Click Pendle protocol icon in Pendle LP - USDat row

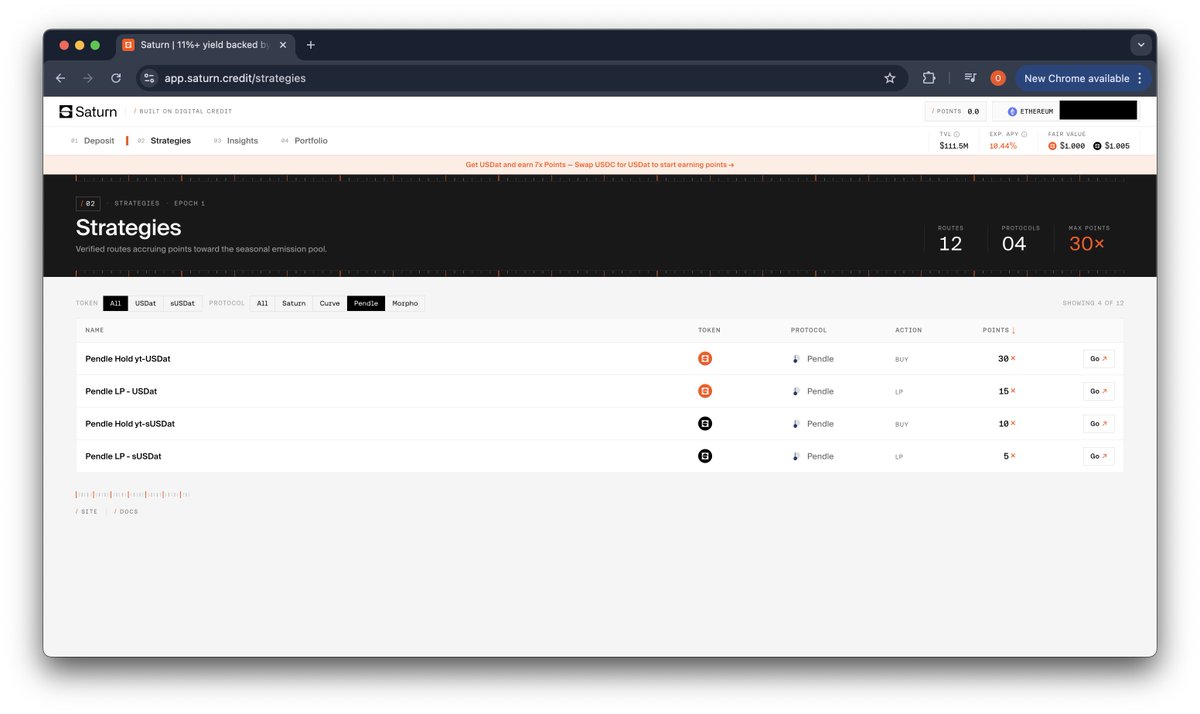point(796,391)
